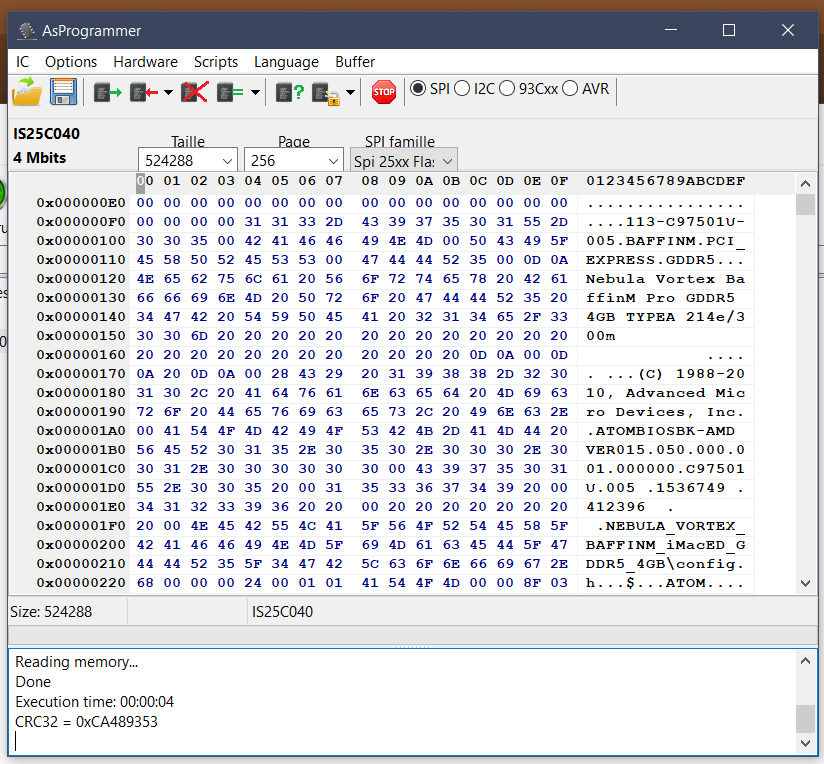Click 'CRC32 = 0xCA489353' log line
The image size is (824, 764).
[x=87, y=721]
